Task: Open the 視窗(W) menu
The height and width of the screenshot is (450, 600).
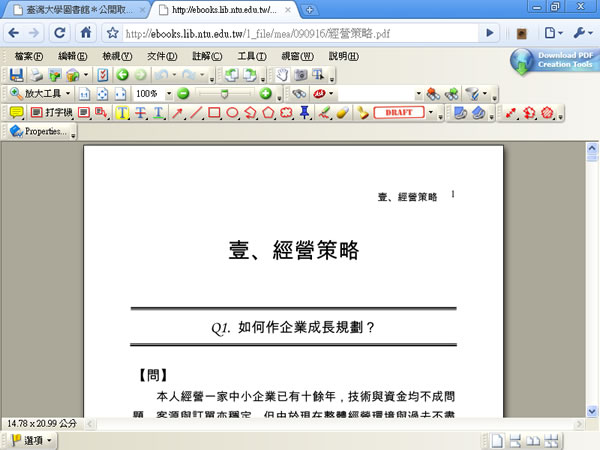Action: tap(298, 56)
